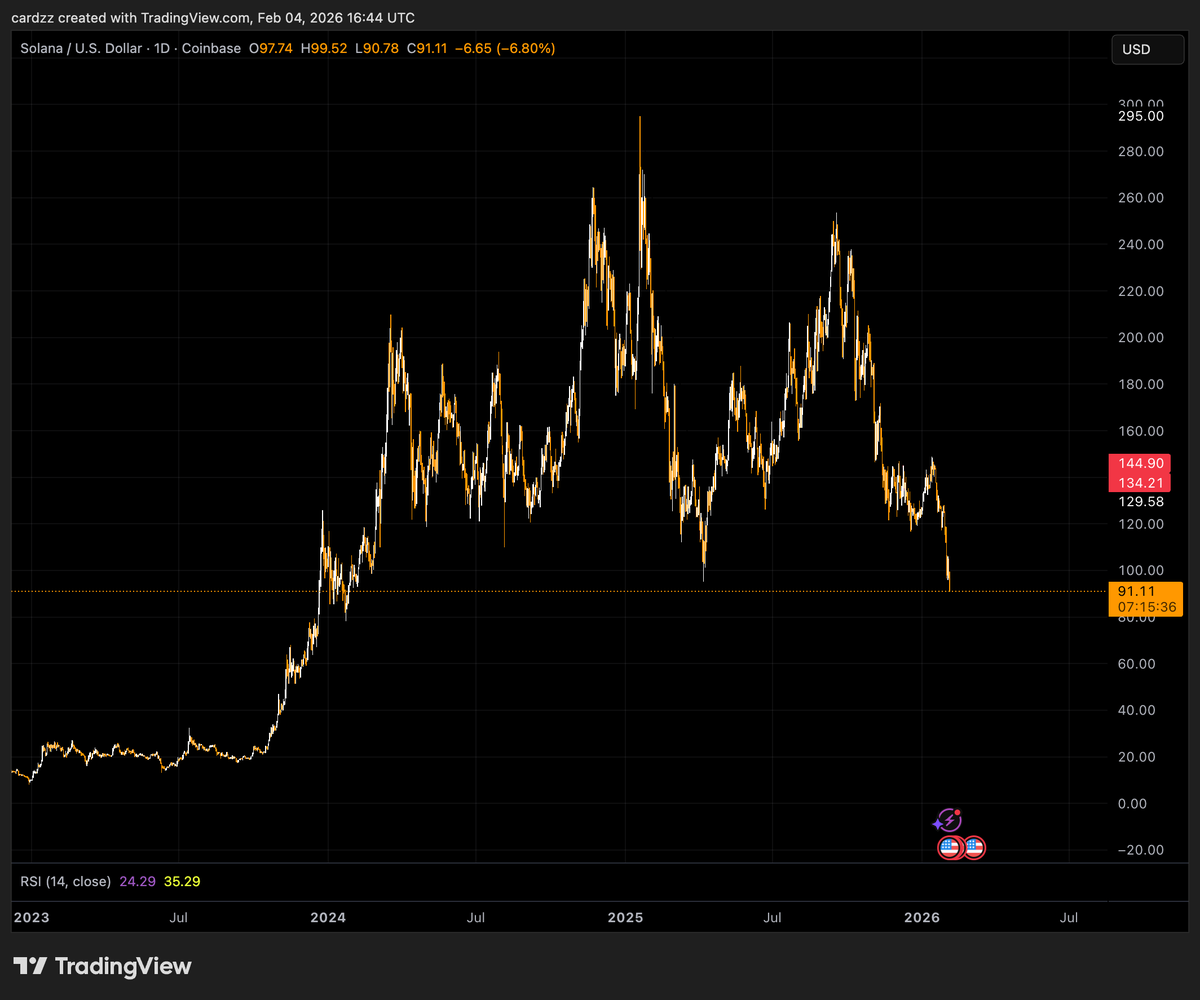
Task: Click the 220.00 price axis tick
Action: [x=1141, y=291]
